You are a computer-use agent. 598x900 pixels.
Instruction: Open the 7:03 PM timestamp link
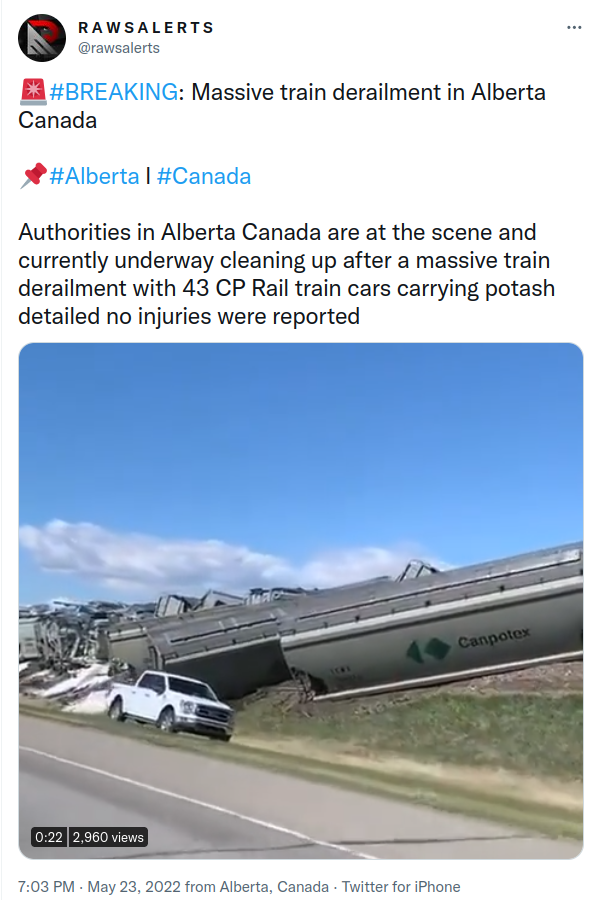coord(46,887)
